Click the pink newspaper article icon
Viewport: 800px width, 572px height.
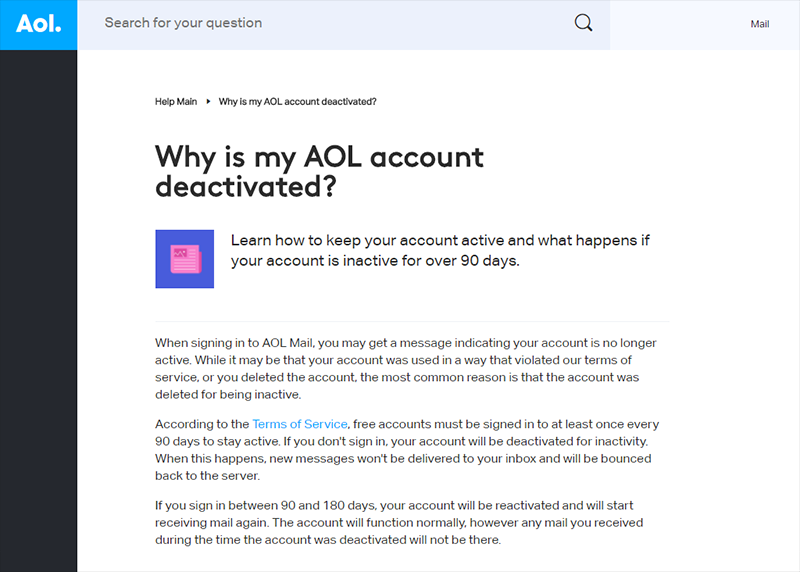click(185, 259)
